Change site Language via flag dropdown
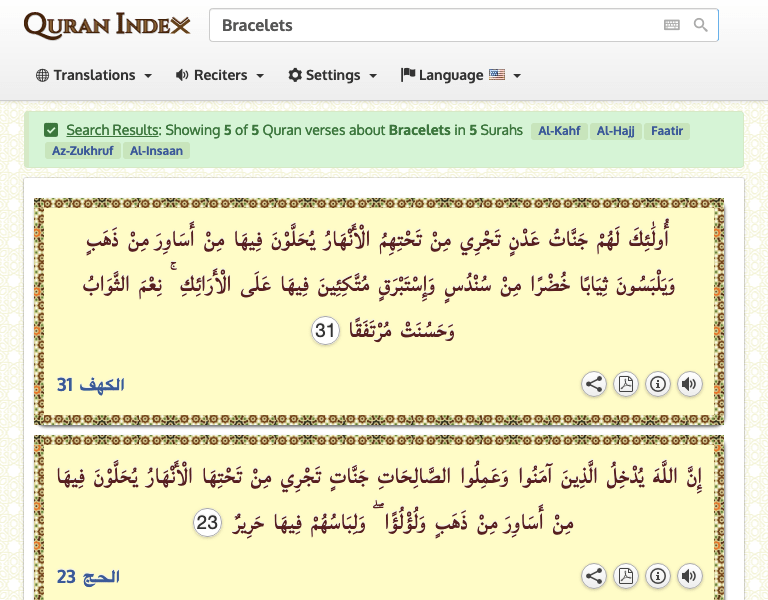Viewport: 768px width, 600px height. tap(461, 75)
